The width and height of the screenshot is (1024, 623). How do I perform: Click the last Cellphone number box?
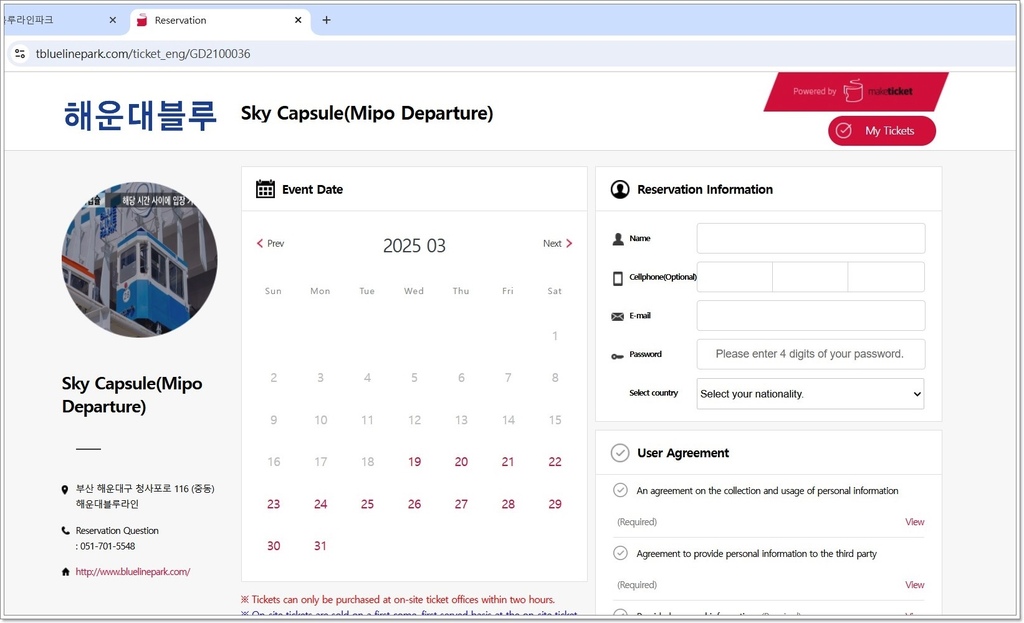click(886, 277)
